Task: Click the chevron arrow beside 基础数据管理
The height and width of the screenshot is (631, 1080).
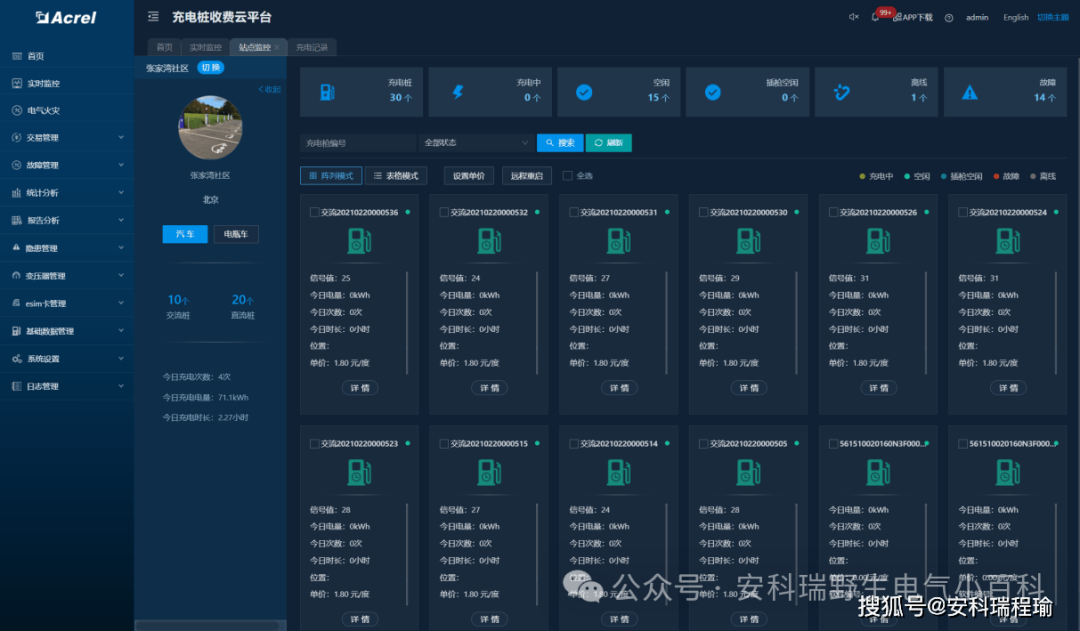Action: (x=121, y=331)
